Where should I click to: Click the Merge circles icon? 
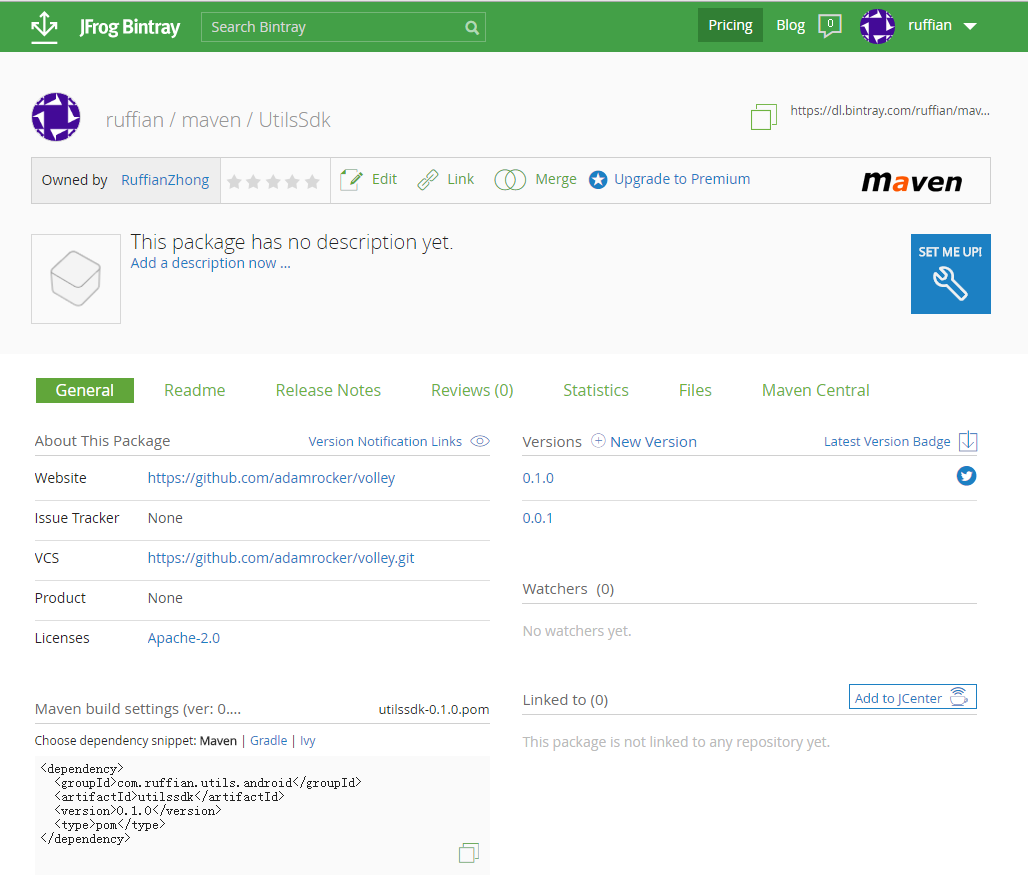point(510,180)
